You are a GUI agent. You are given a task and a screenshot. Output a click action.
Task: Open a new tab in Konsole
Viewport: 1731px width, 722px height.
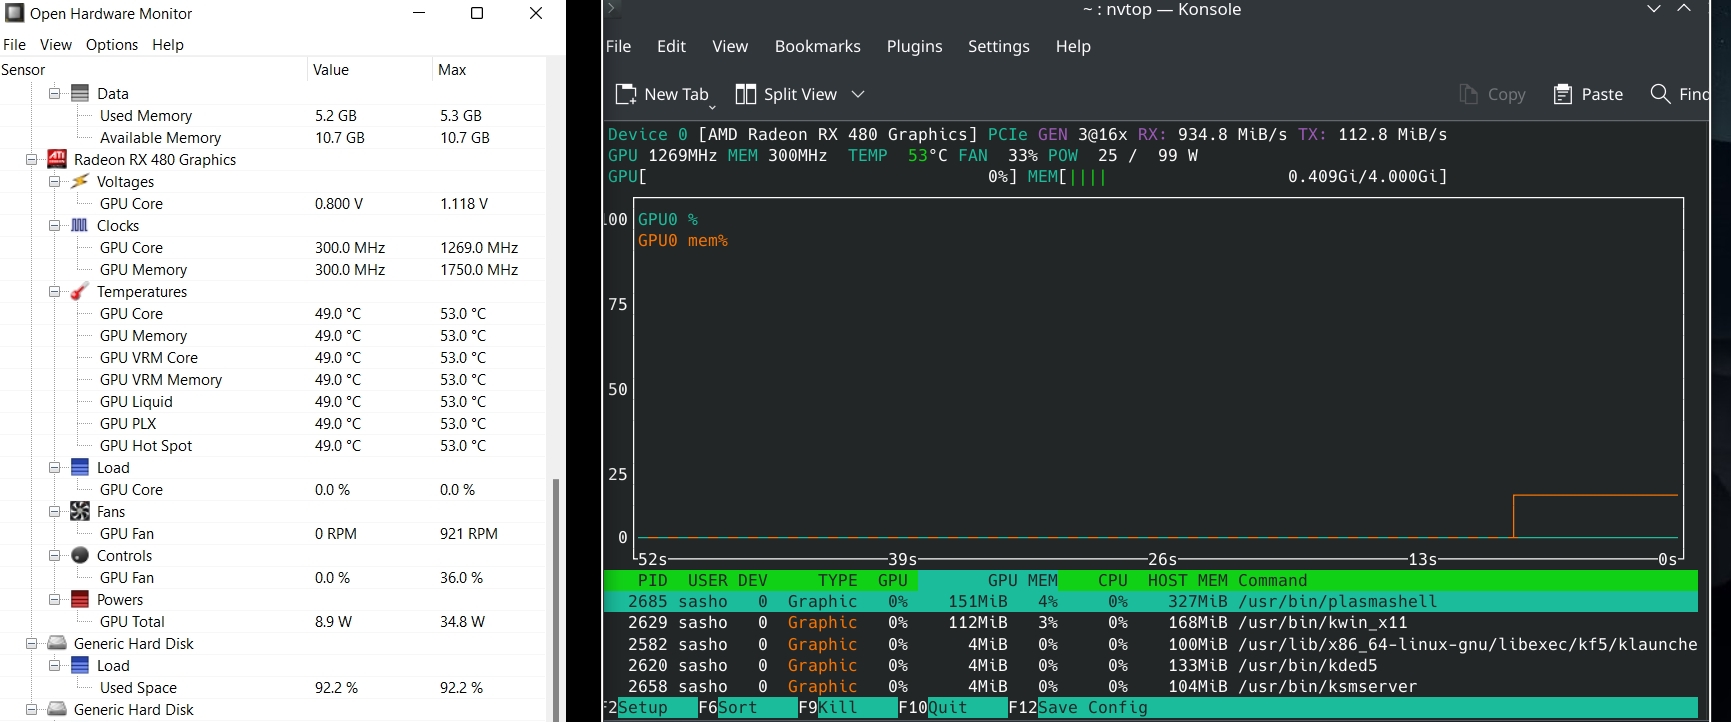662,94
